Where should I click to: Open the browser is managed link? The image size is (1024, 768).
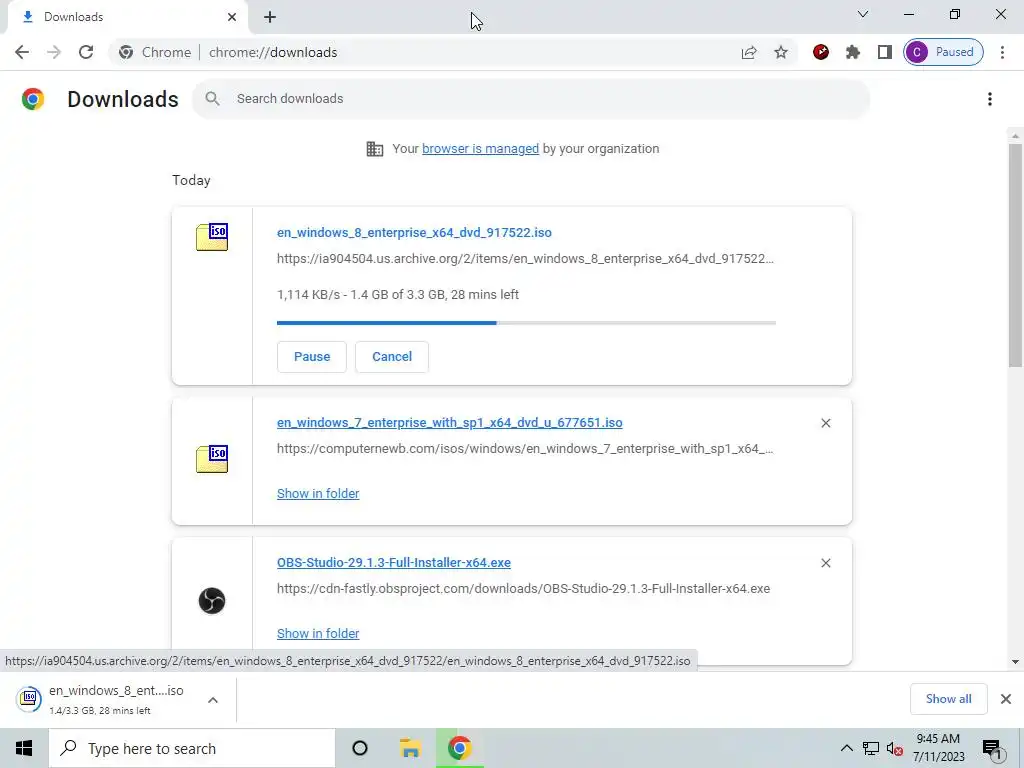481,149
